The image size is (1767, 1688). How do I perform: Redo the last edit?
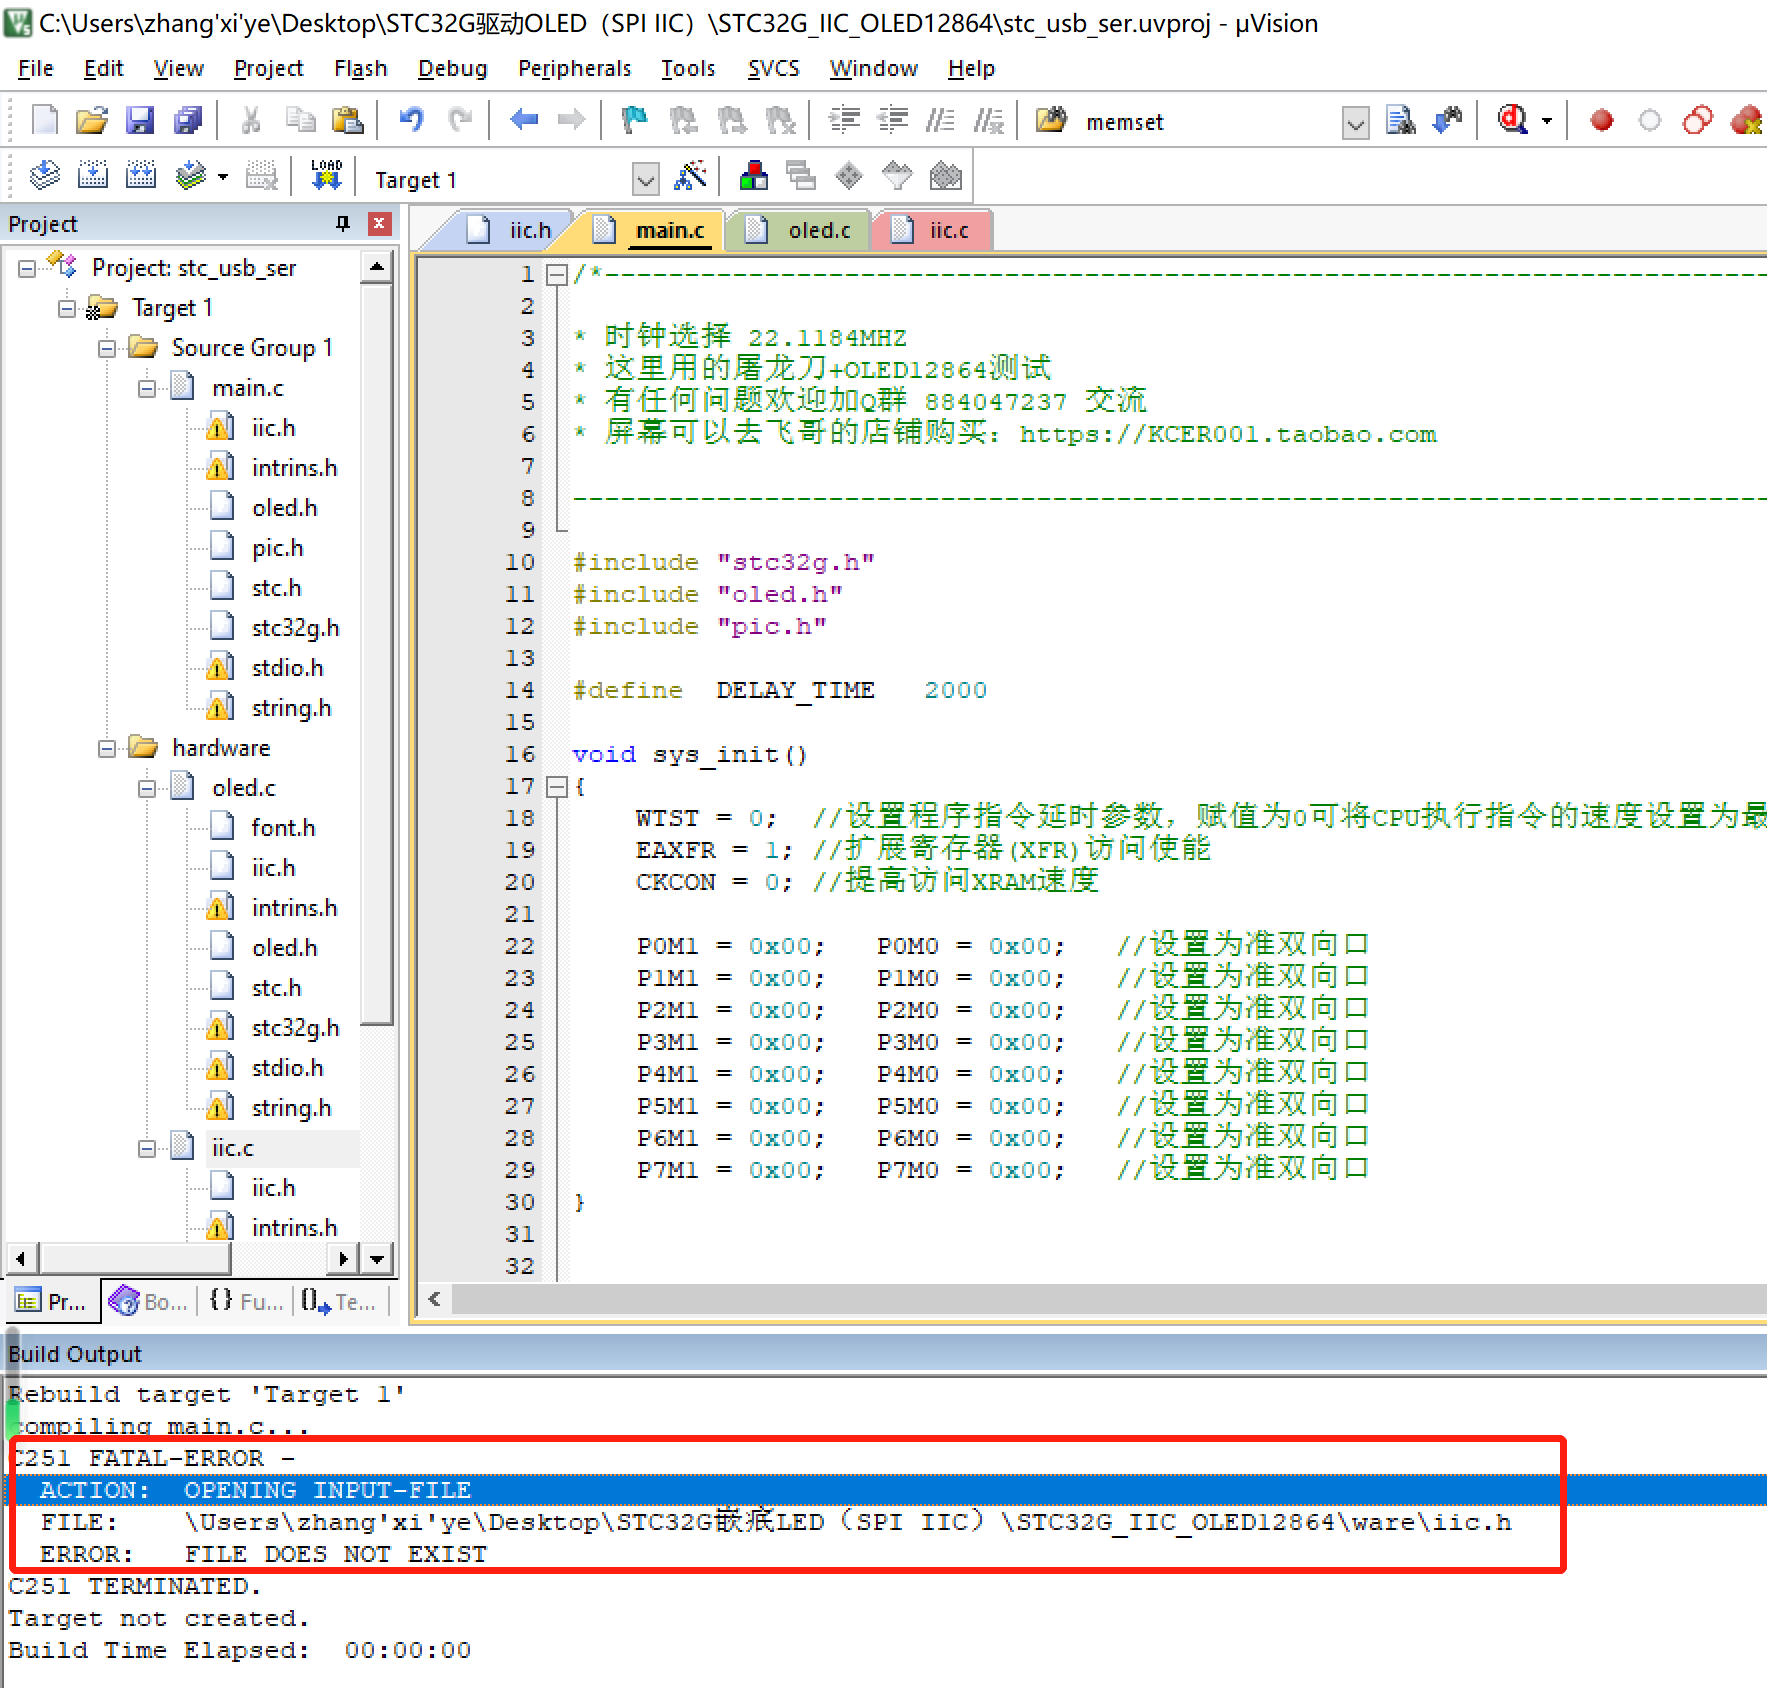(459, 121)
